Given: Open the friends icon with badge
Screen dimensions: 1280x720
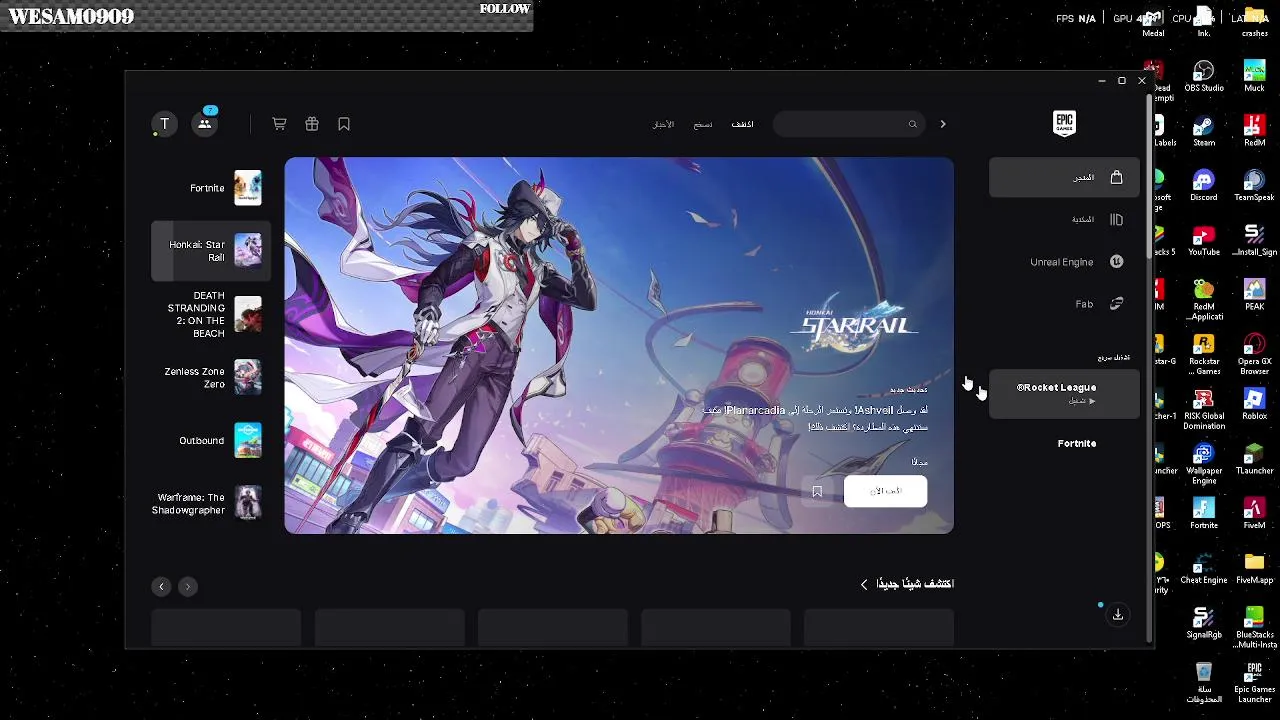Looking at the screenshot, I should click(205, 123).
